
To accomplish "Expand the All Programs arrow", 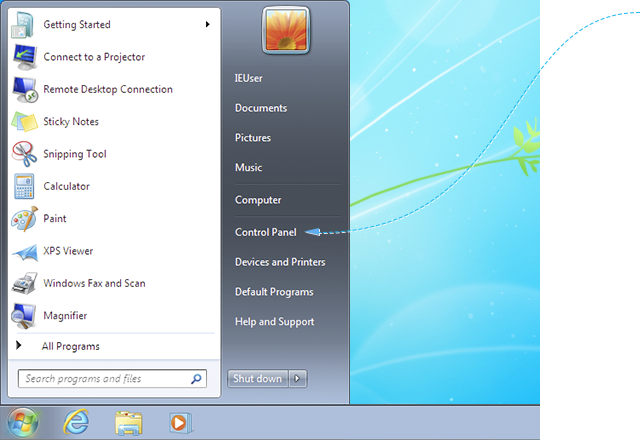I will point(18,345).
